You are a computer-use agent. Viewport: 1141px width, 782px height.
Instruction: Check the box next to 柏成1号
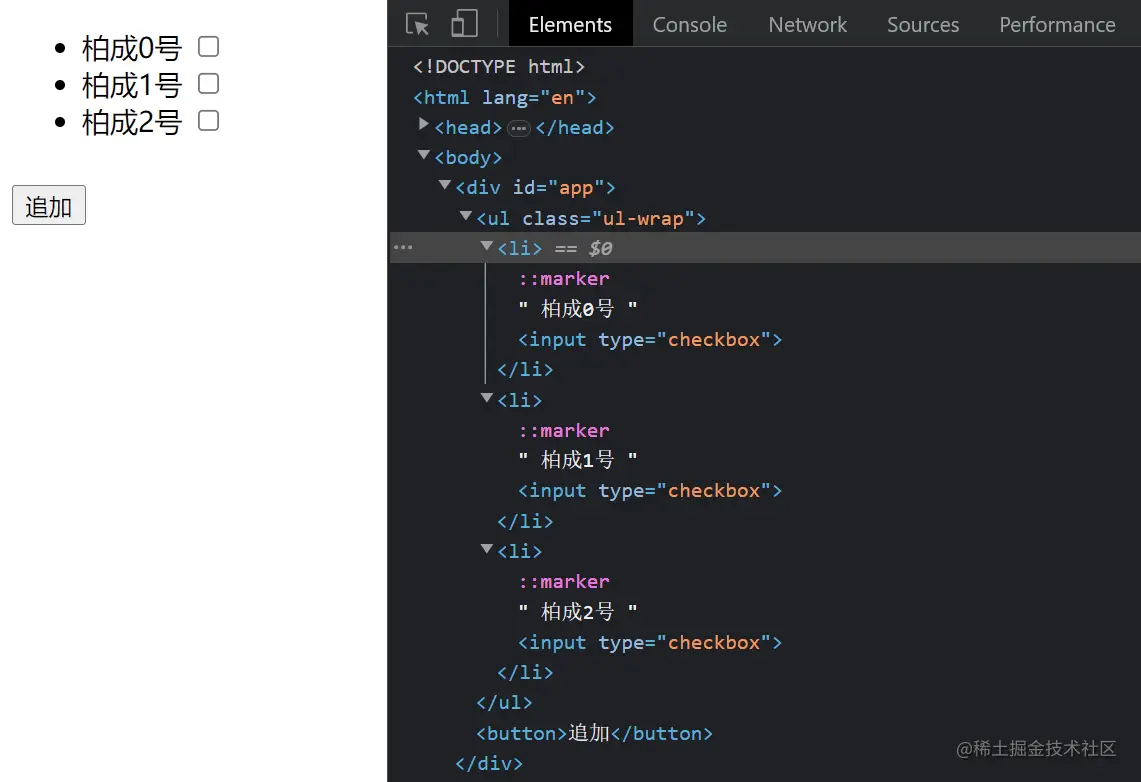[x=209, y=84]
